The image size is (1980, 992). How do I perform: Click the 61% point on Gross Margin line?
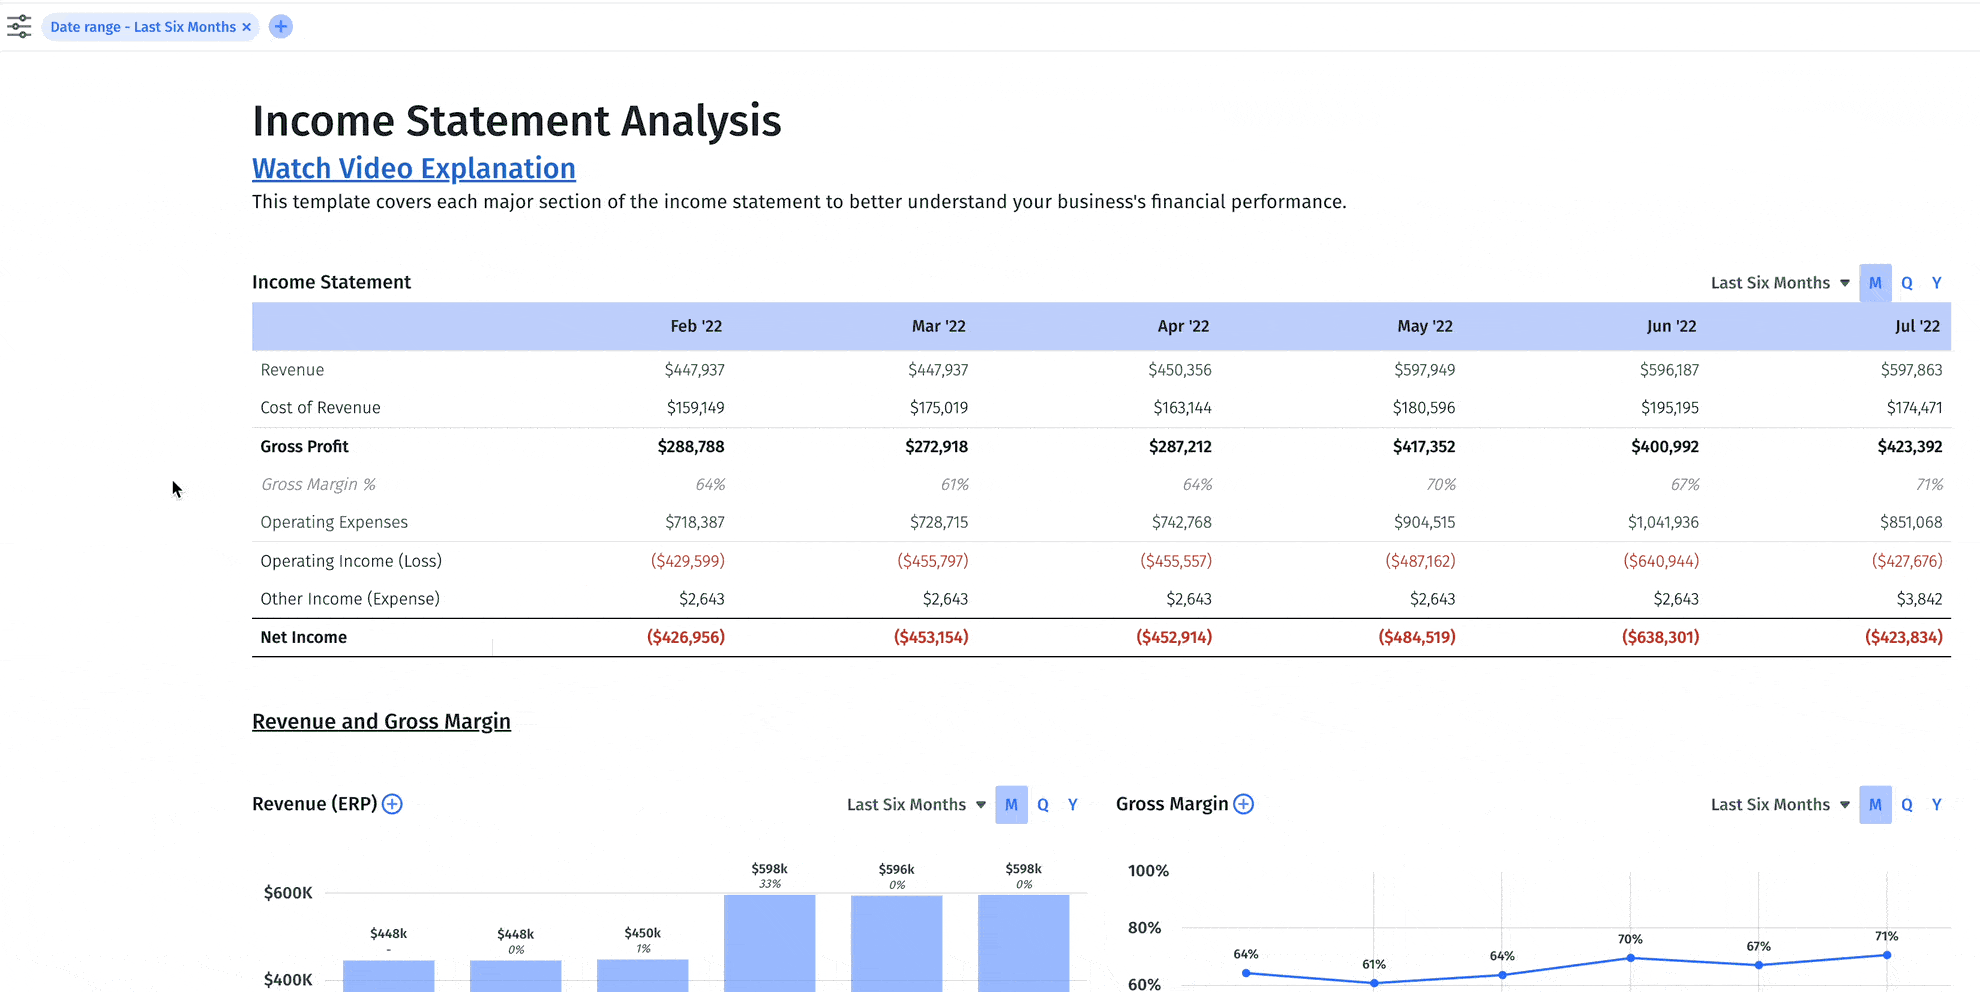[x=1375, y=983]
